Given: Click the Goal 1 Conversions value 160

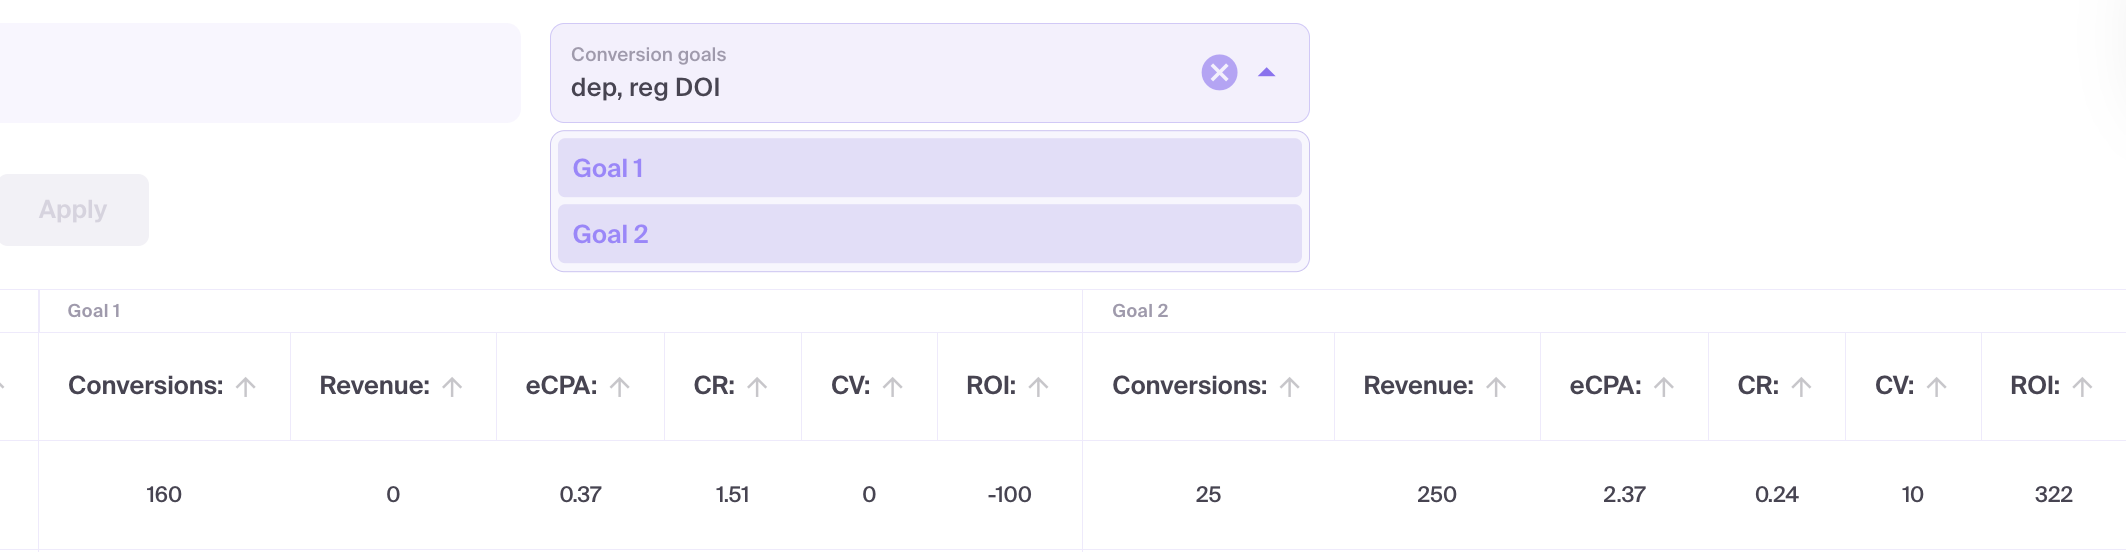Looking at the screenshot, I should coord(164,495).
